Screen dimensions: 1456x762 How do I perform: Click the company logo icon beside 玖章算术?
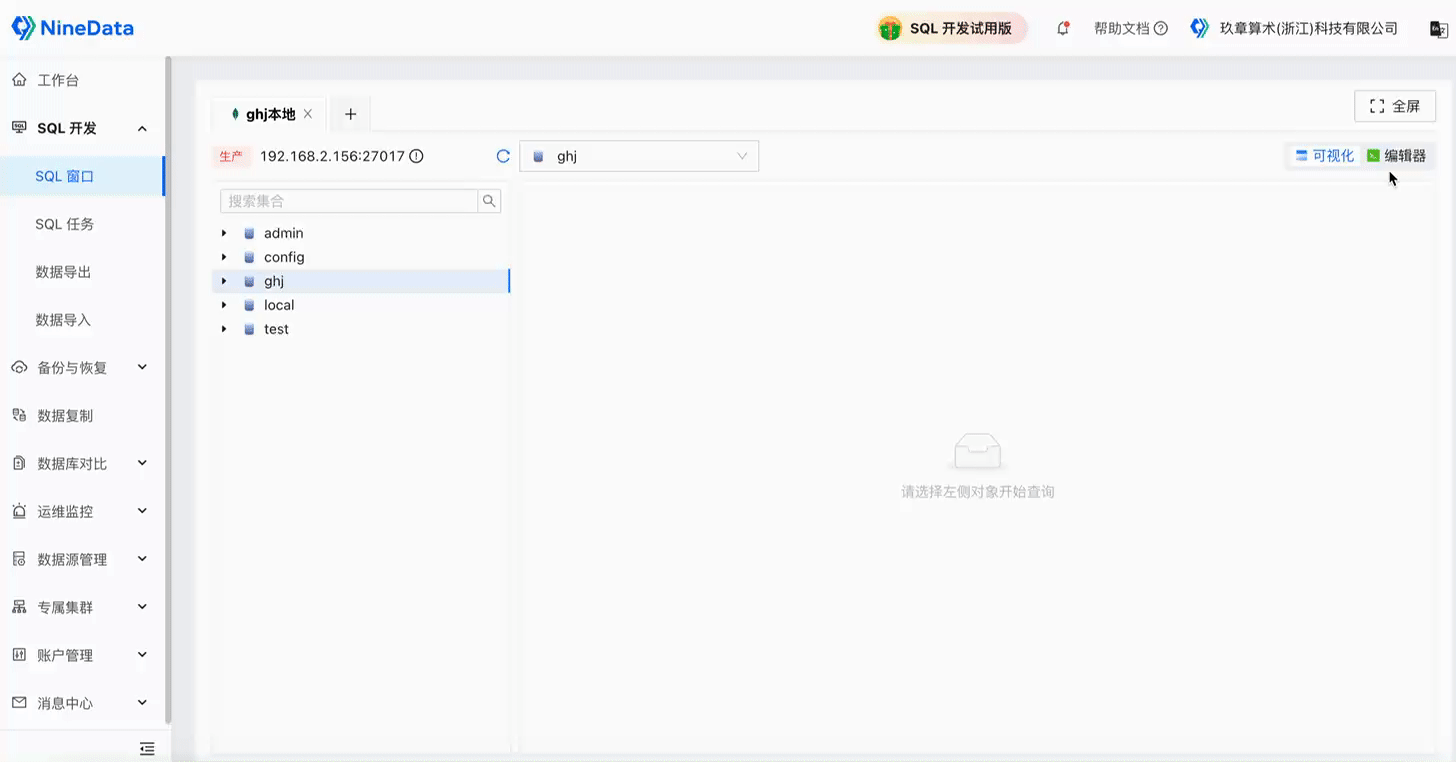click(x=1200, y=28)
